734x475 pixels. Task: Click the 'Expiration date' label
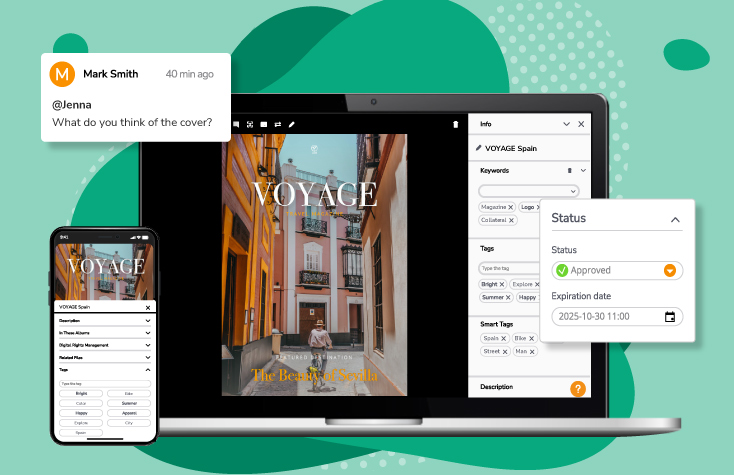pos(581,296)
